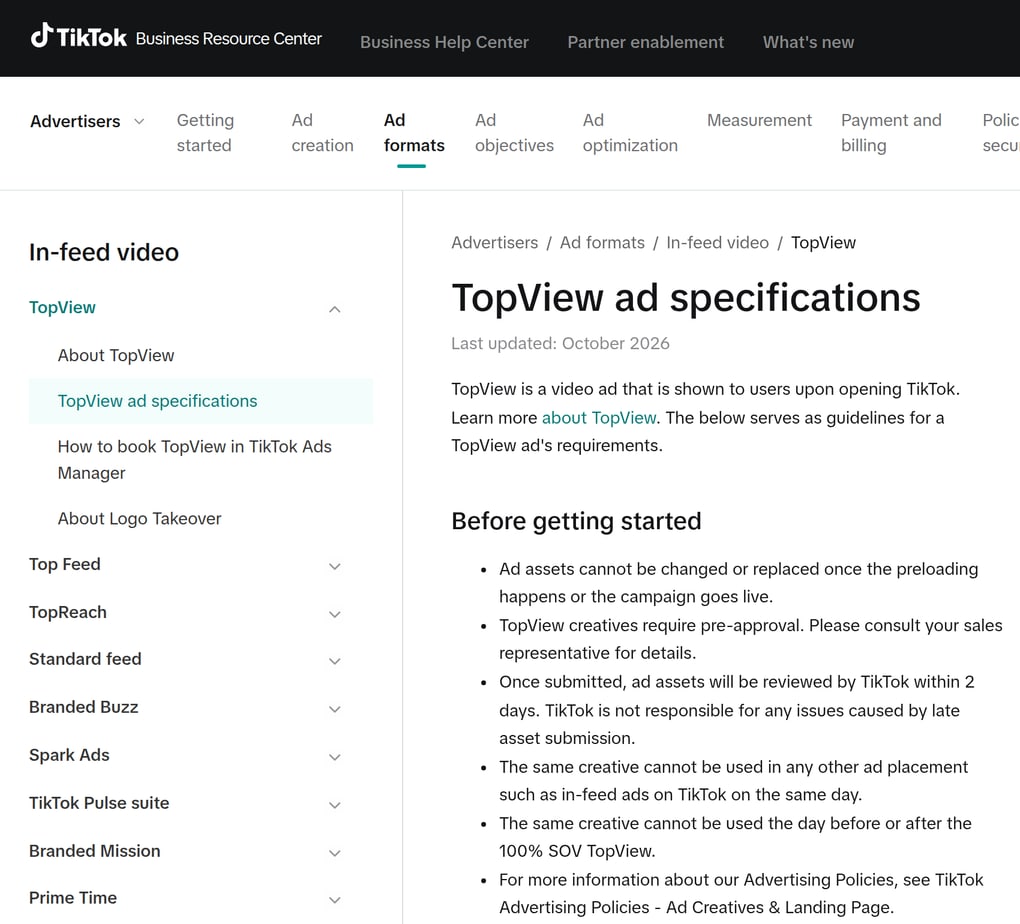Go to Ad formats in the breadcrumb
Viewport: 1020px width, 924px height.
pyautogui.click(x=602, y=243)
